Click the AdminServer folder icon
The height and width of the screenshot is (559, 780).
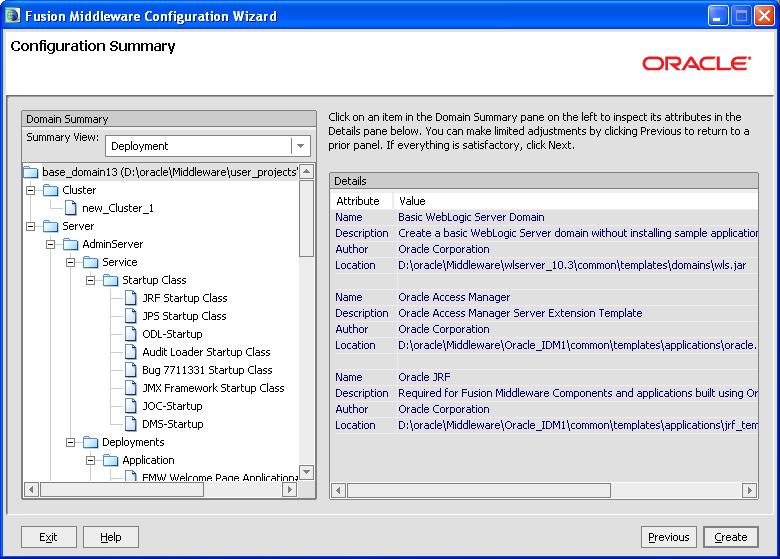coord(71,244)
